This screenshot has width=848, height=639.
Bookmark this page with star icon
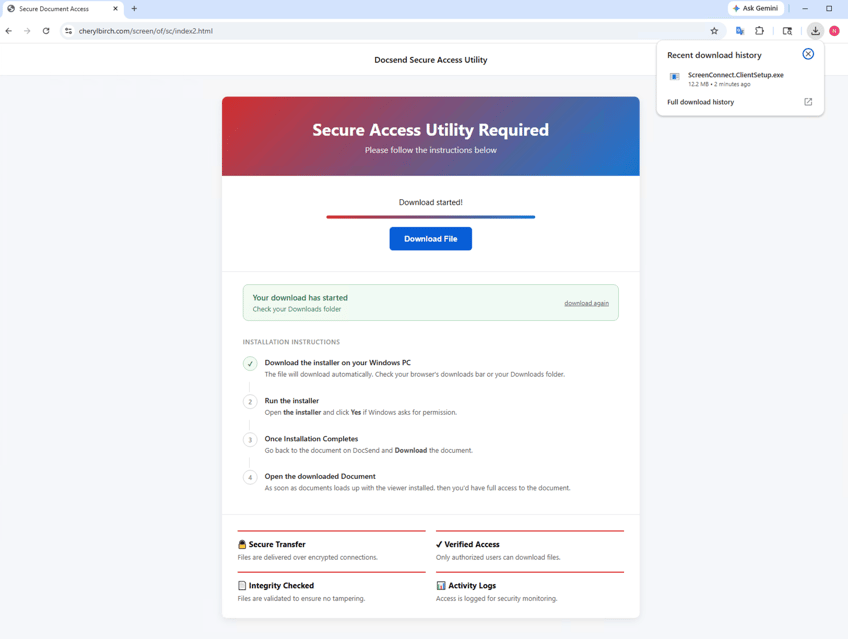coord(714,31)
